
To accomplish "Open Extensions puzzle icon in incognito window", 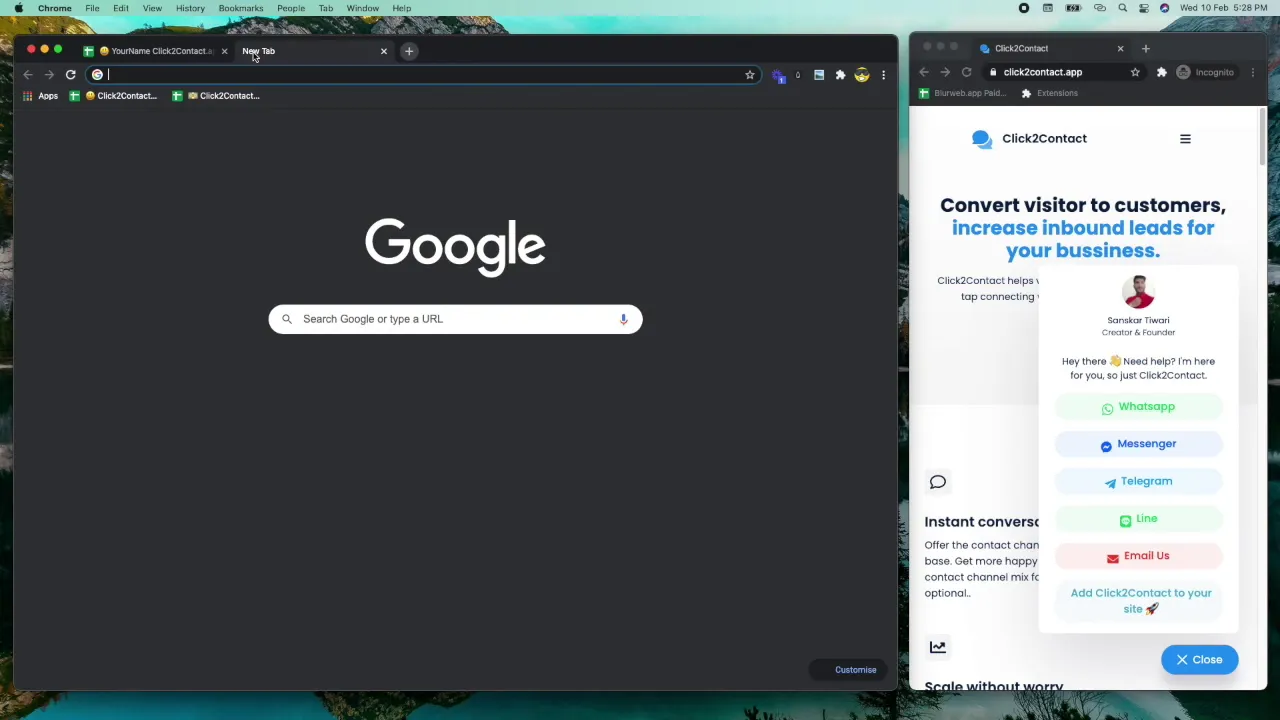I will (1161, 72).
